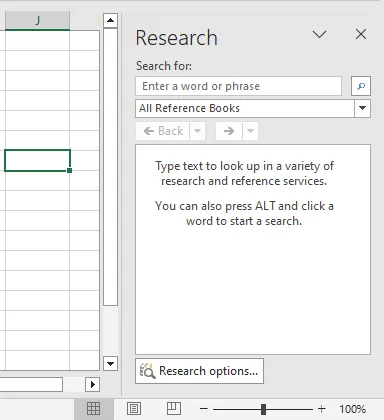Expand the Forward history dropdown arrow
Image resolution: width=384 pixels, height=420 pixels.
(250, 131)
